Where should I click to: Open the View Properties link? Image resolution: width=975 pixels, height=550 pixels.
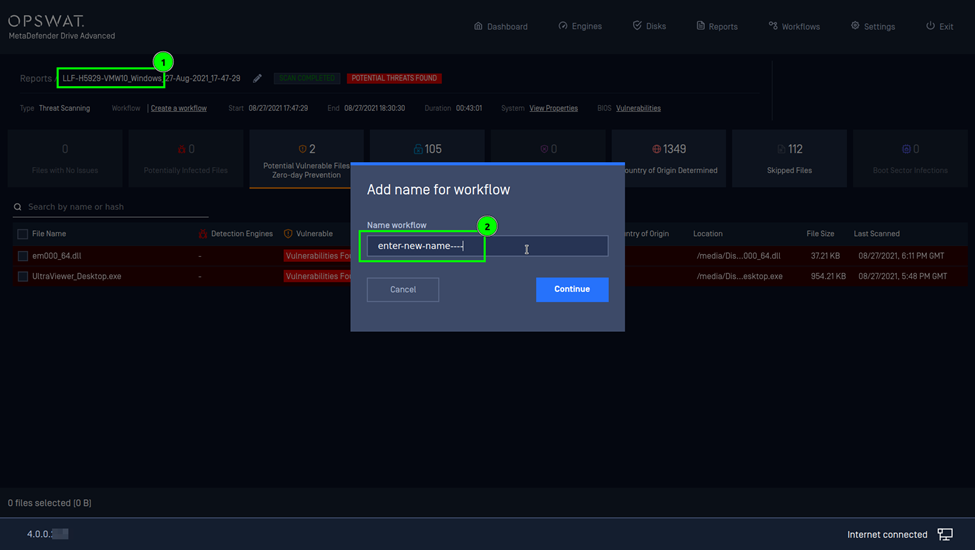pyautogui.click(x=553, y=108)
